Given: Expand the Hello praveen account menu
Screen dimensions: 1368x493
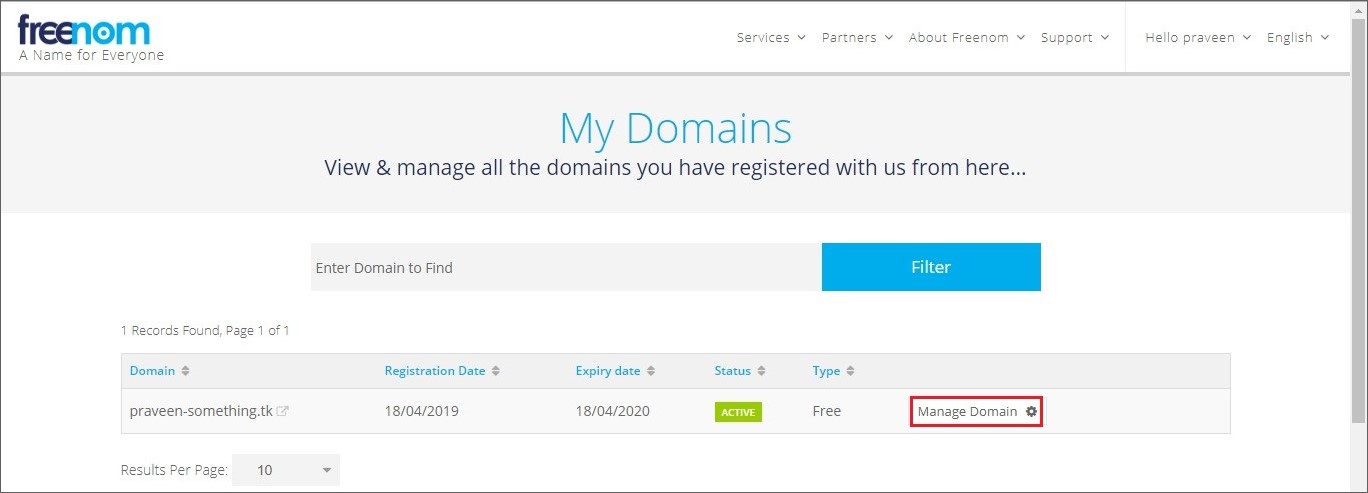Looking at the screenshot, I should (1198, 37).
